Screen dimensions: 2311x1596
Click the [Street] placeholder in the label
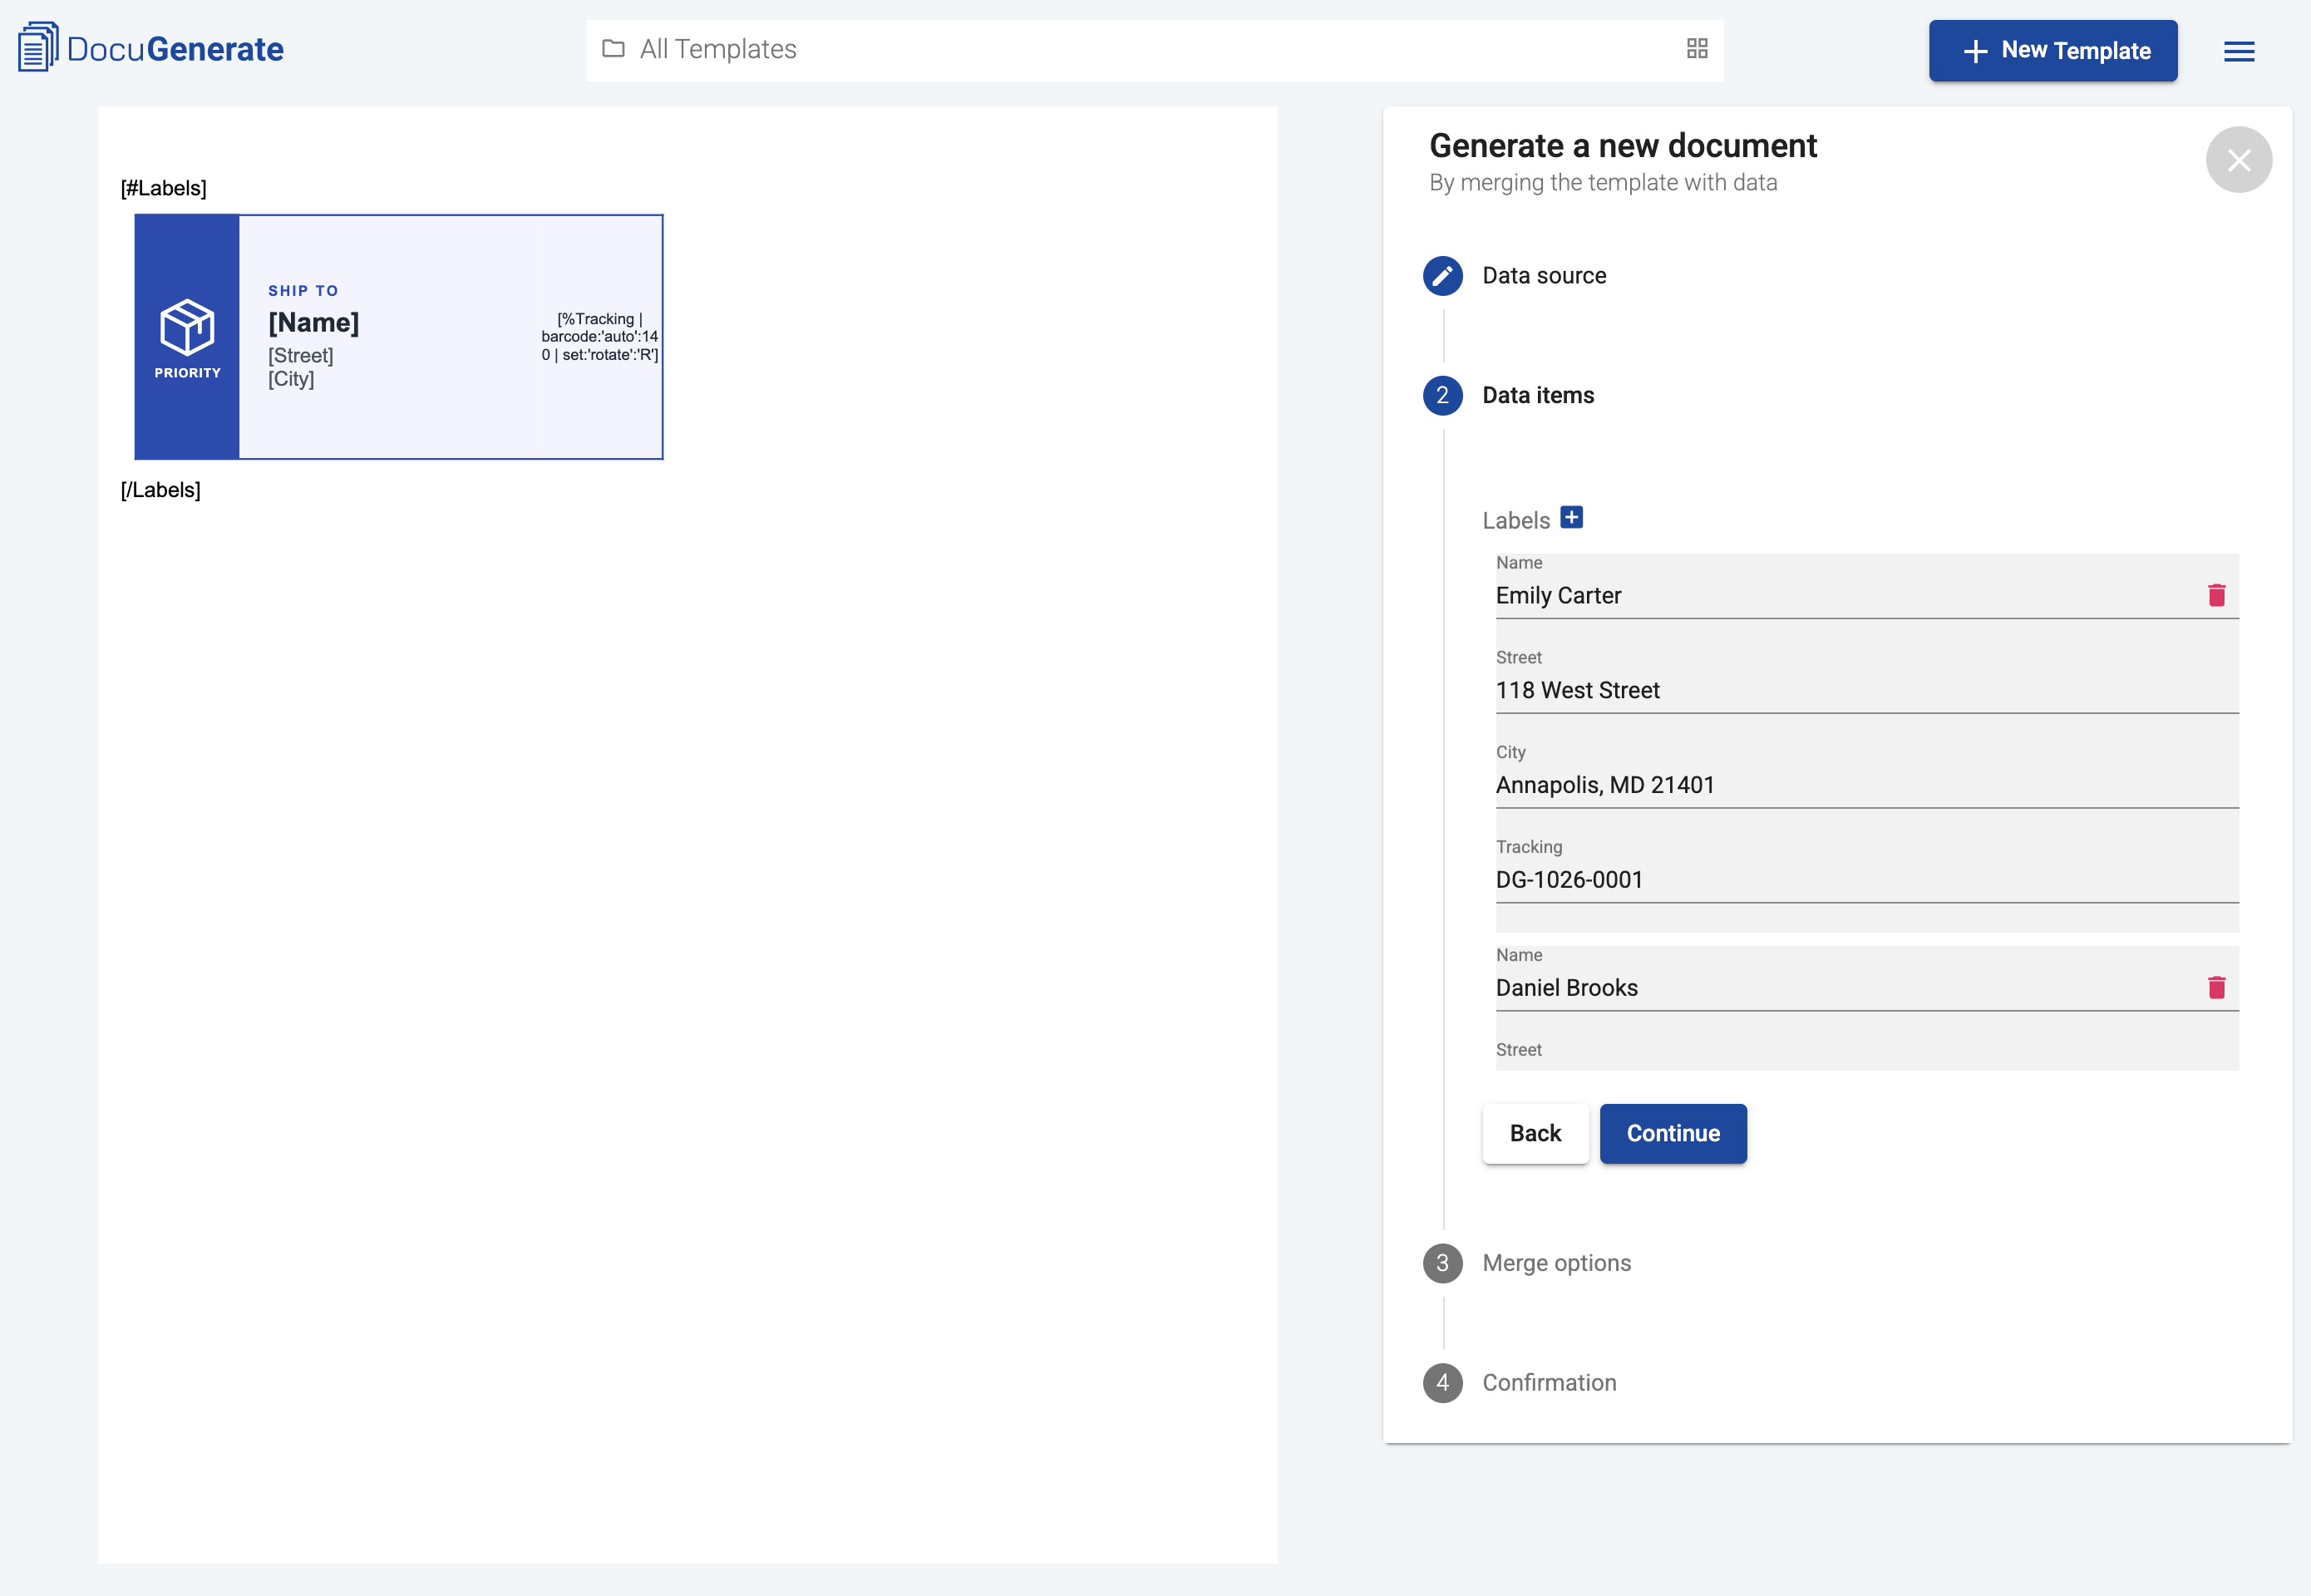pyautogui.click(x=301, y=356)
